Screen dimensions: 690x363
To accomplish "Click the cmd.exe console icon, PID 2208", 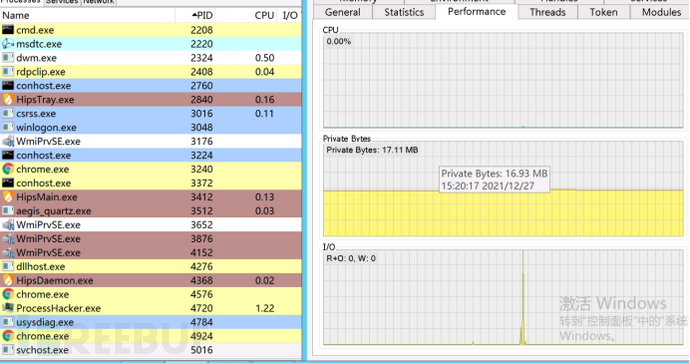I will pyautogui.click(x=7, y=30).
